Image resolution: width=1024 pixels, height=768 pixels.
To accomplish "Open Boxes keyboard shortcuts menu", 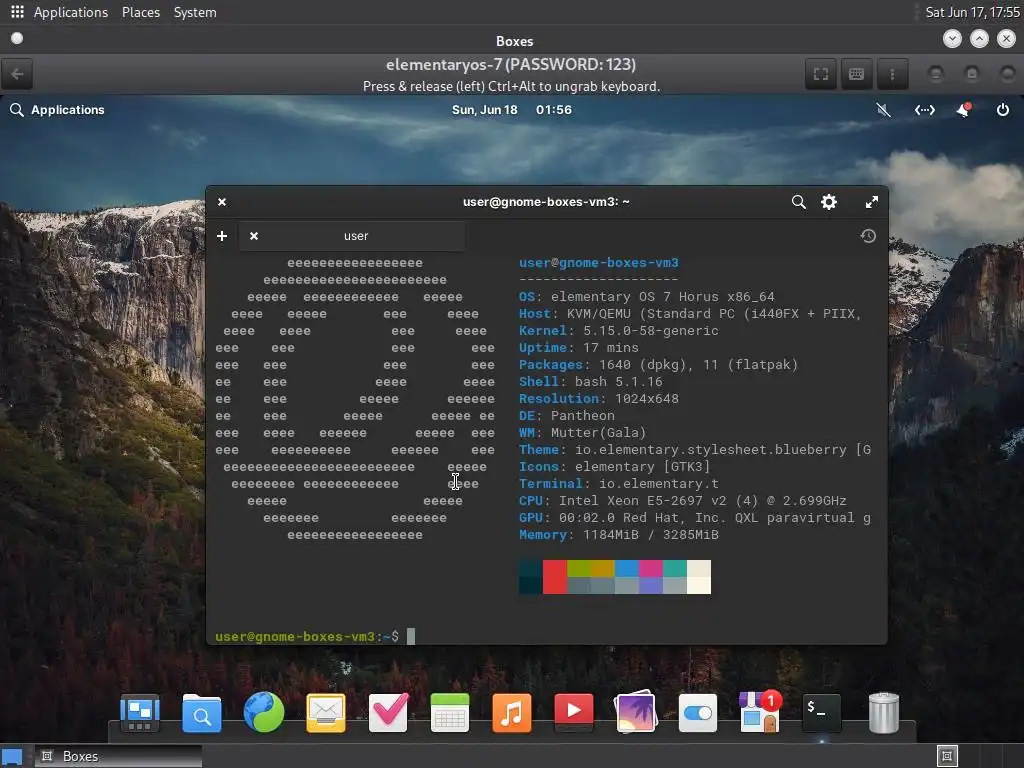I will pyautogui.click(x=856, y=74).
